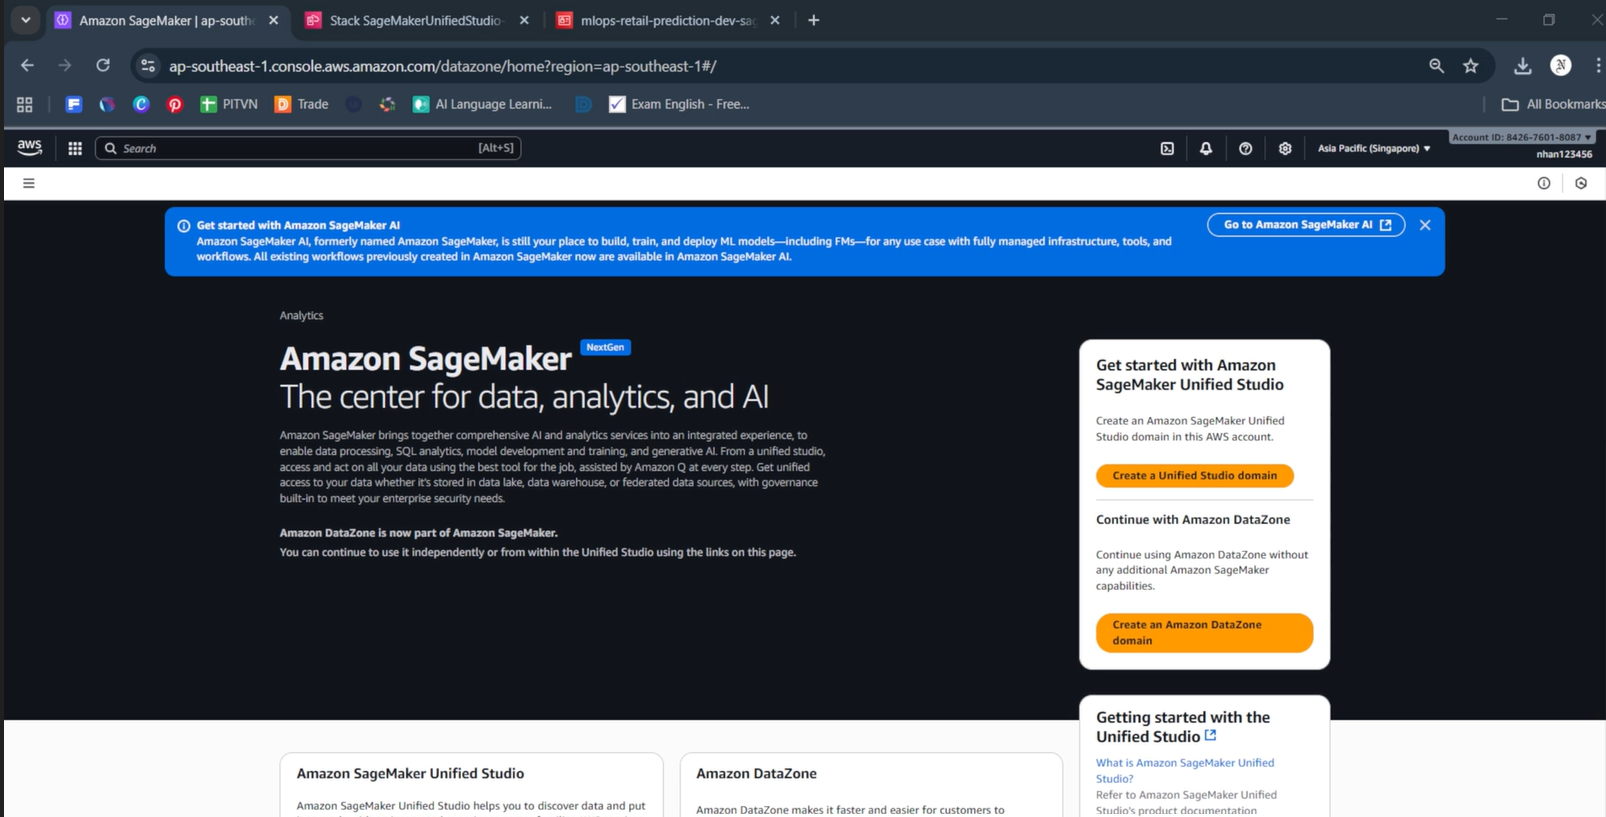1606x817 pixels.
Task: Click the AWS logo home icon
Action: click(30, 147)
